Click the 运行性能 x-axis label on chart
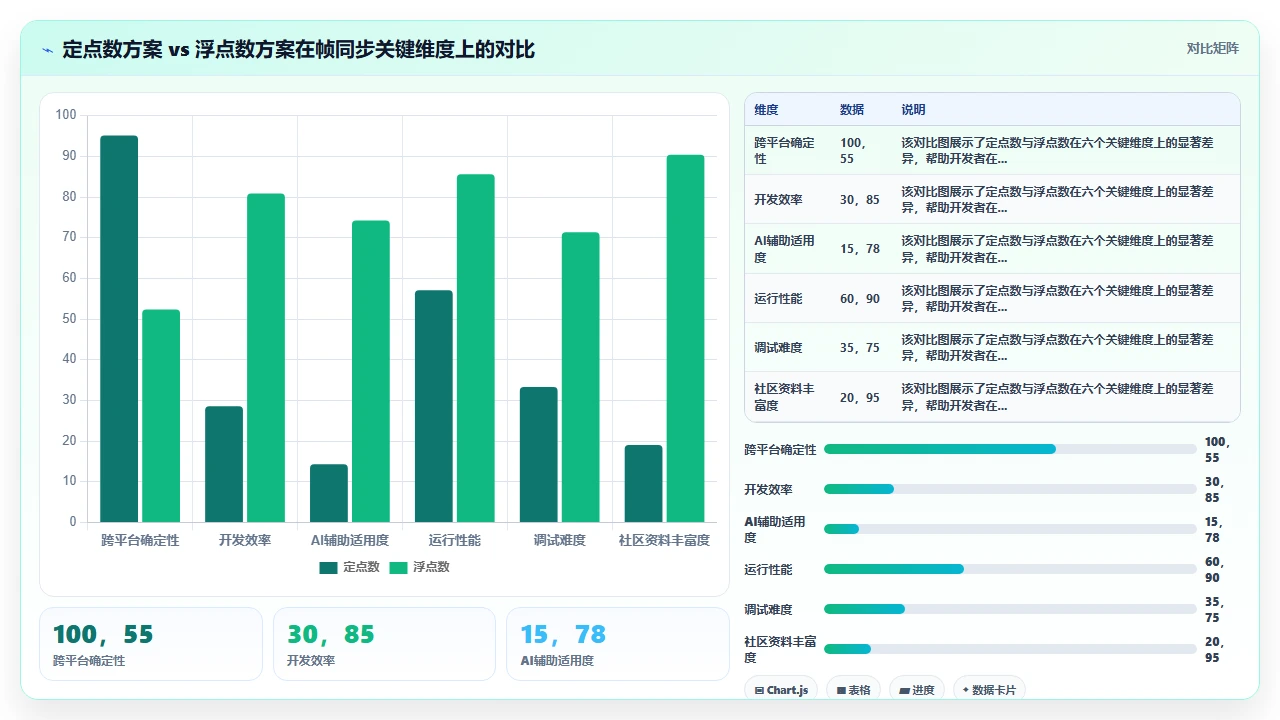 click(x=455, y=540)
